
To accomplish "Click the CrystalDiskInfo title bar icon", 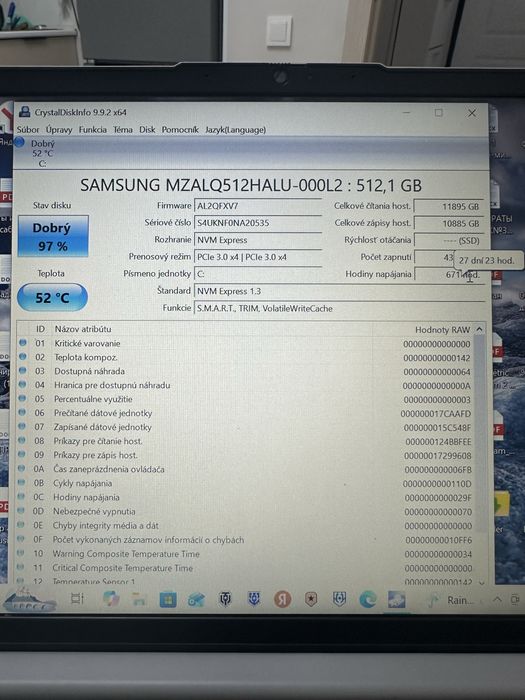I will (x=25, y=112).
